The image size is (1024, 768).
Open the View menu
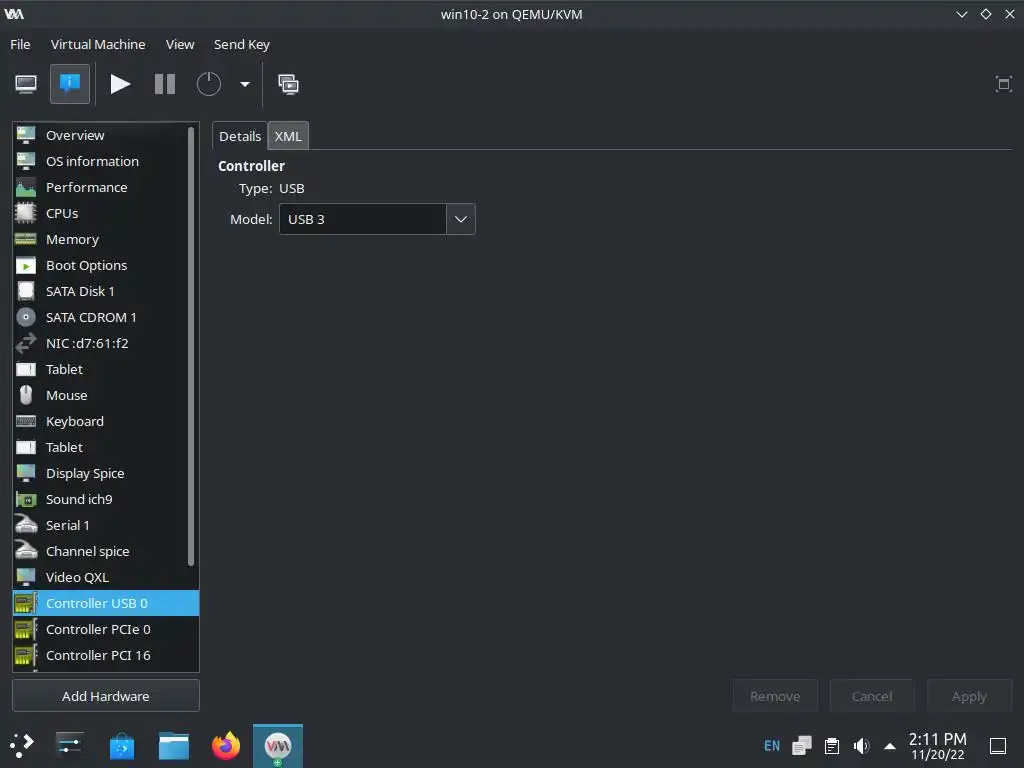pos(180,44)
